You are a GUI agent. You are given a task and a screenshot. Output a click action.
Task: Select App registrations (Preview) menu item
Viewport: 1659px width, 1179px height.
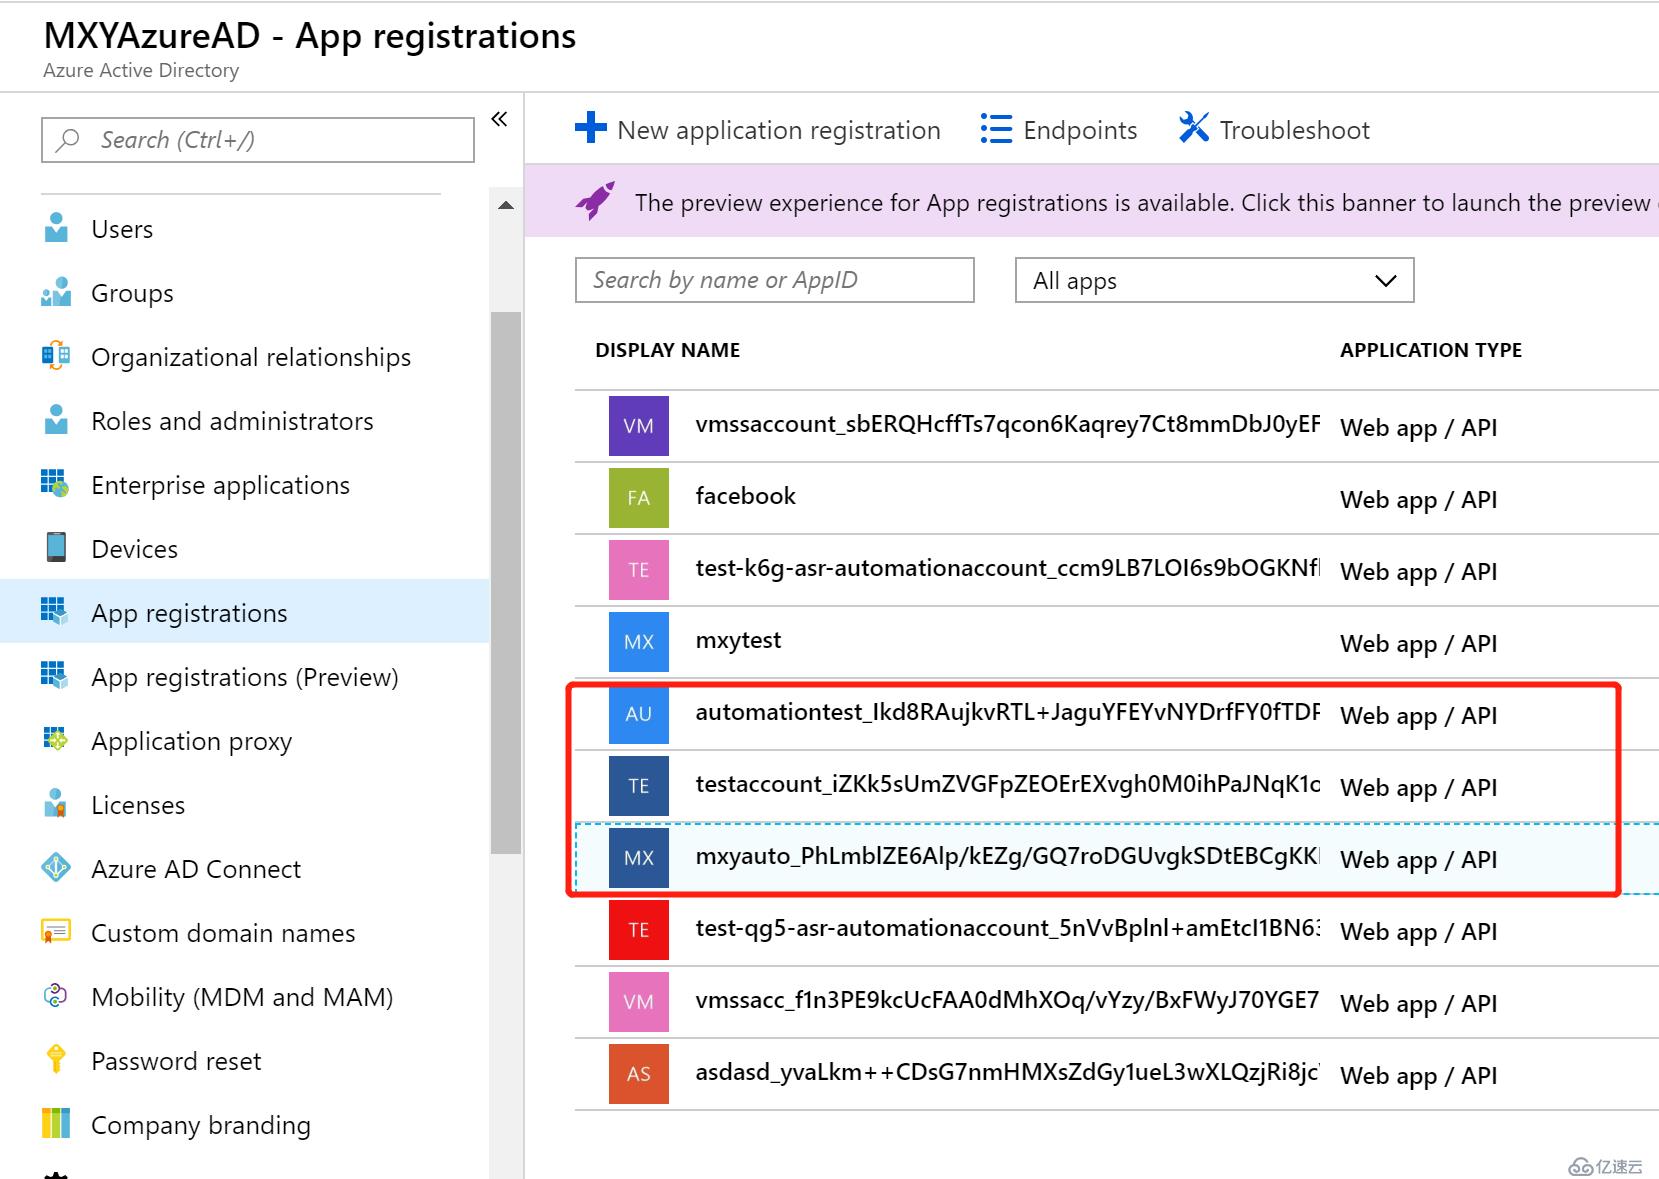(245, 677)
